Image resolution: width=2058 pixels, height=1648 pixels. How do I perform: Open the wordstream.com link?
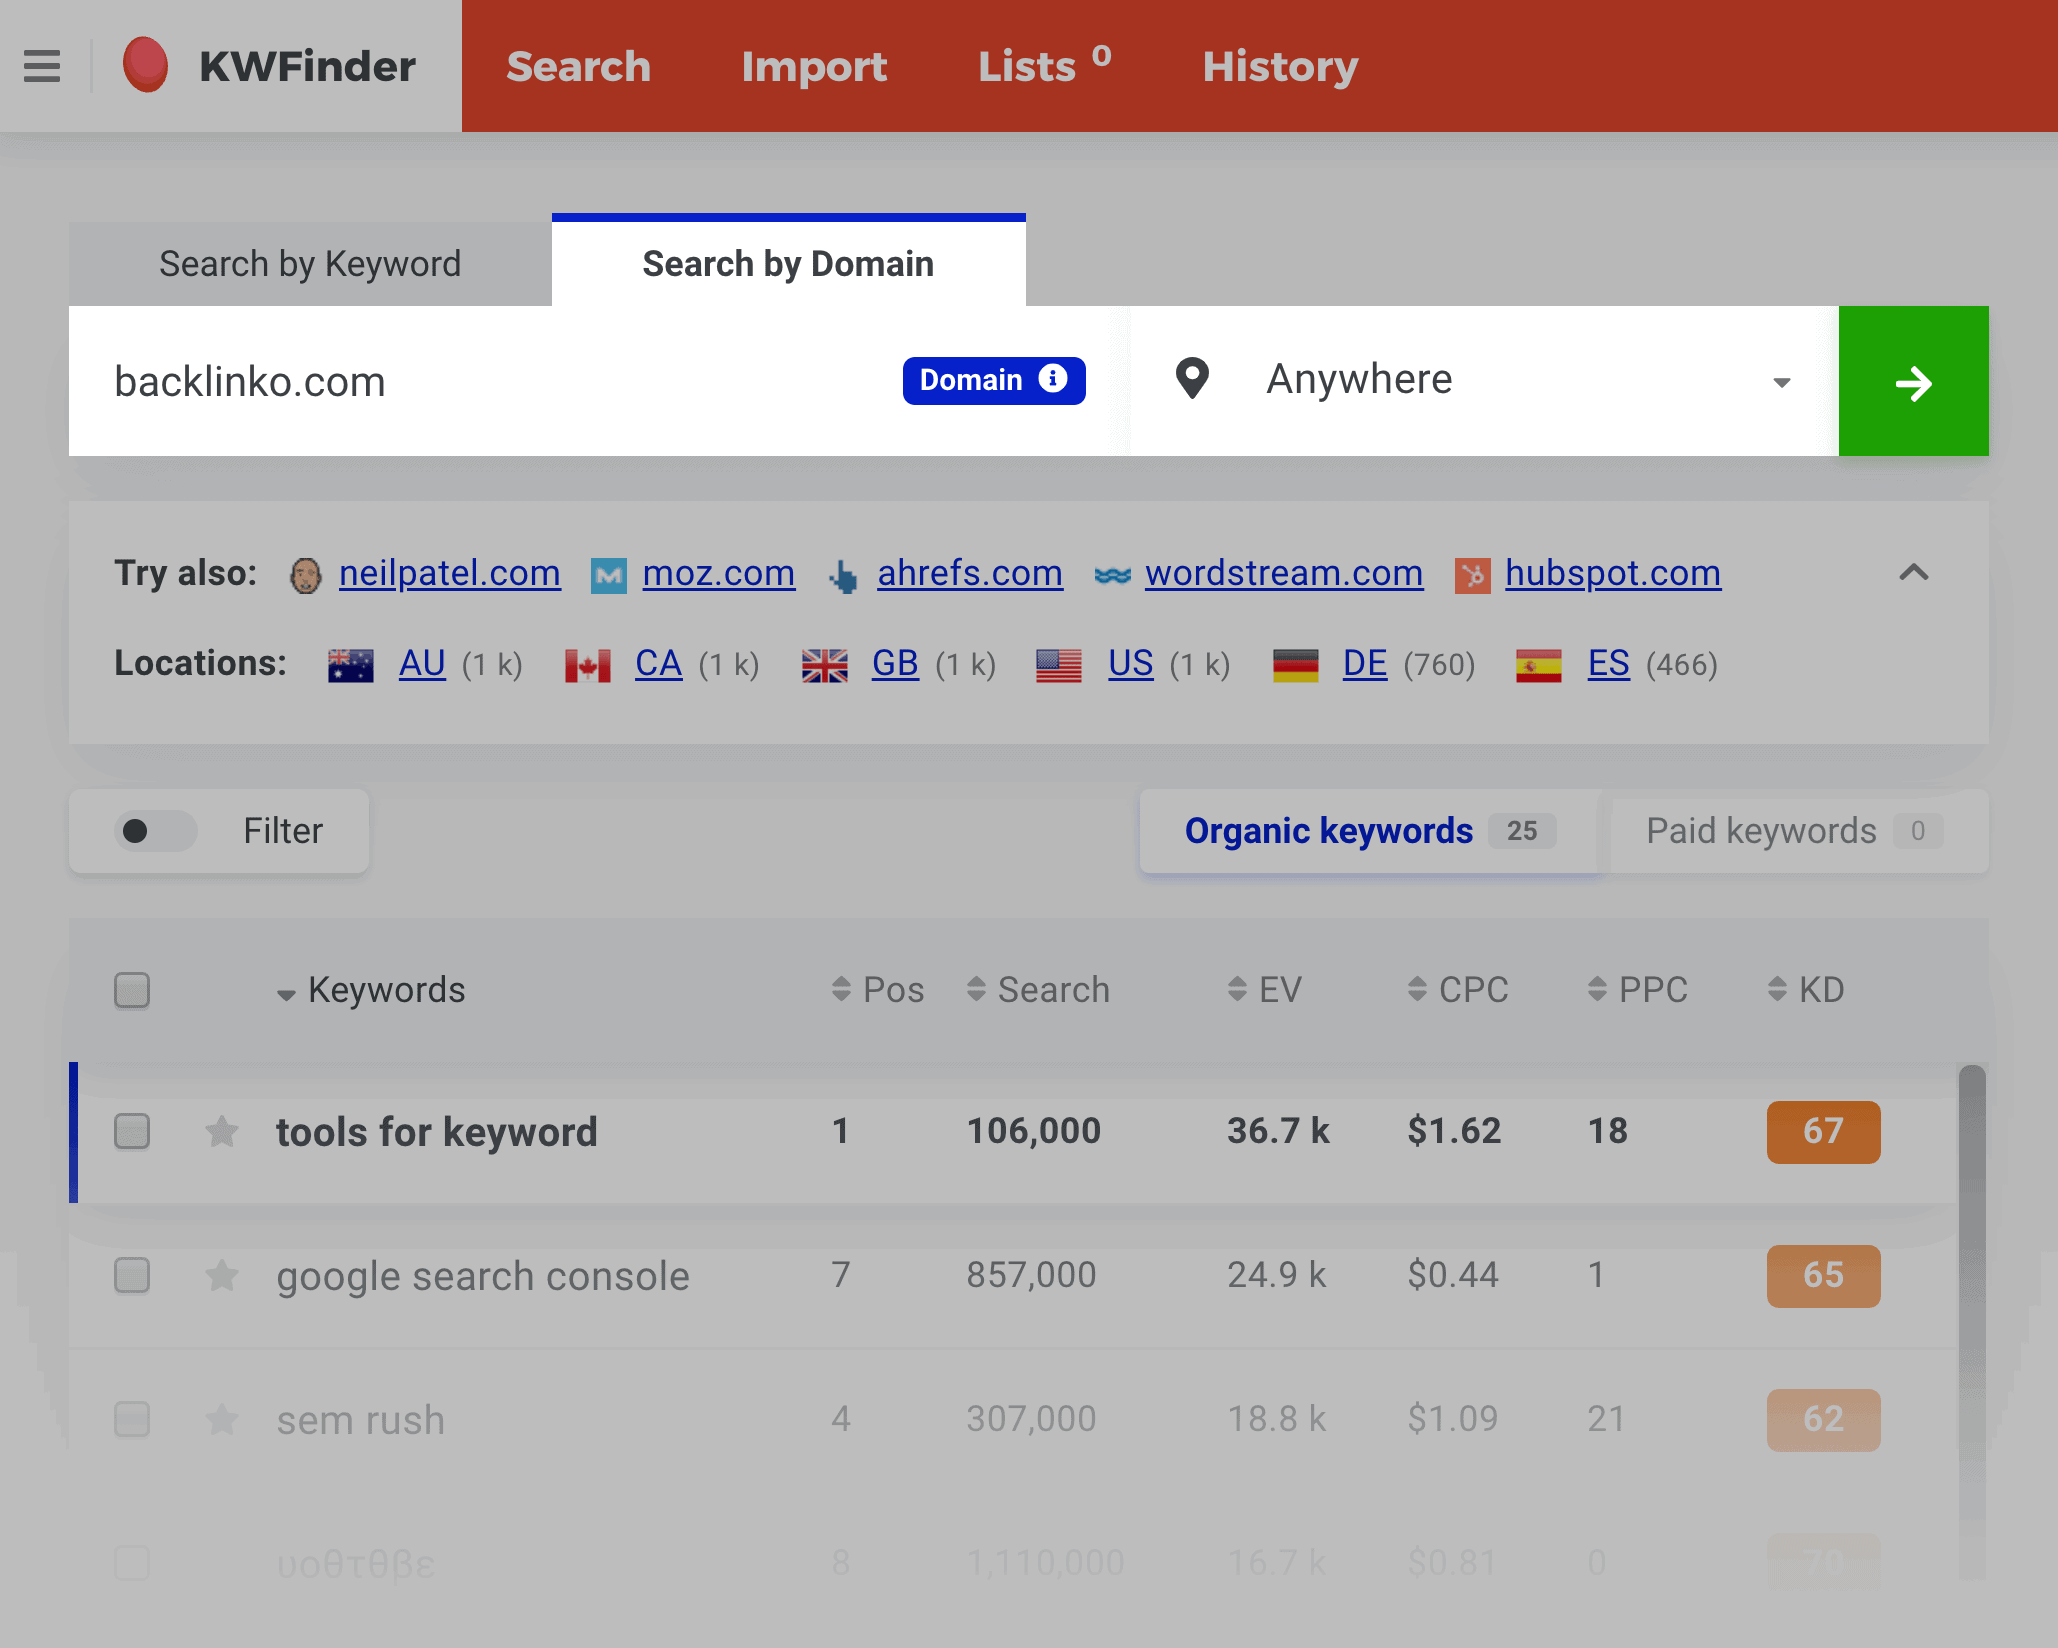coord(1284,573)
